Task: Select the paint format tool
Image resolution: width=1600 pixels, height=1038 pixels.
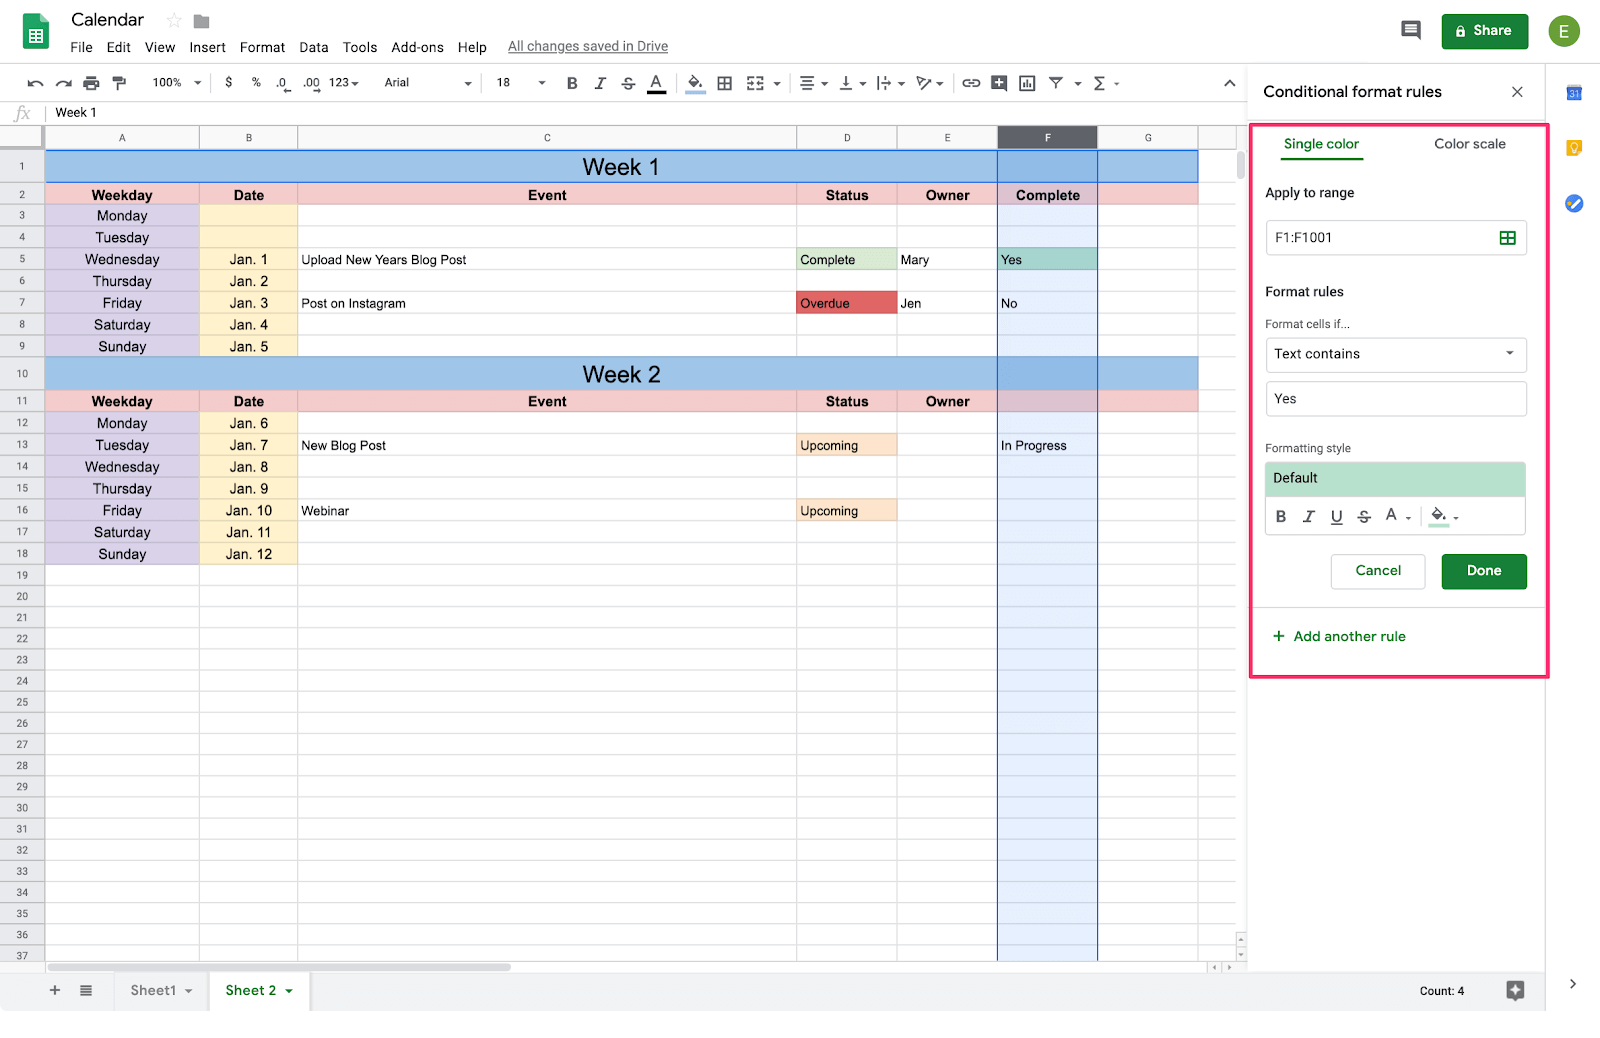Action: [x=119, y=83]
